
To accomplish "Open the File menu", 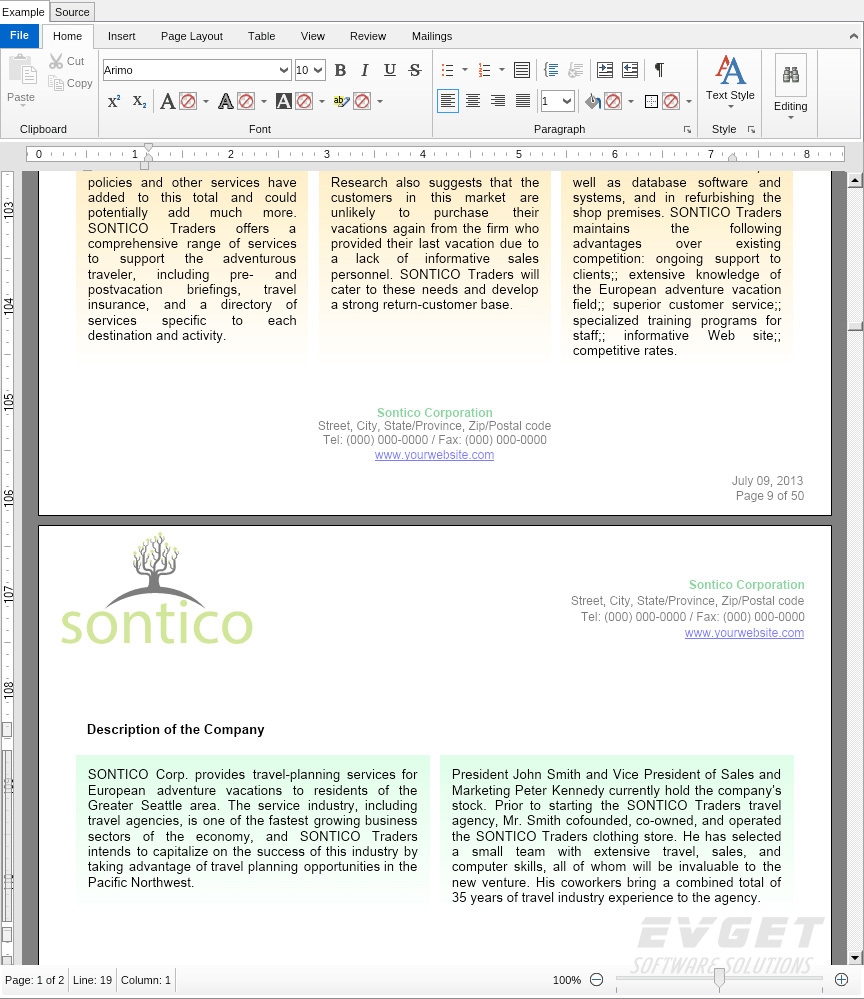I will 19,36.
